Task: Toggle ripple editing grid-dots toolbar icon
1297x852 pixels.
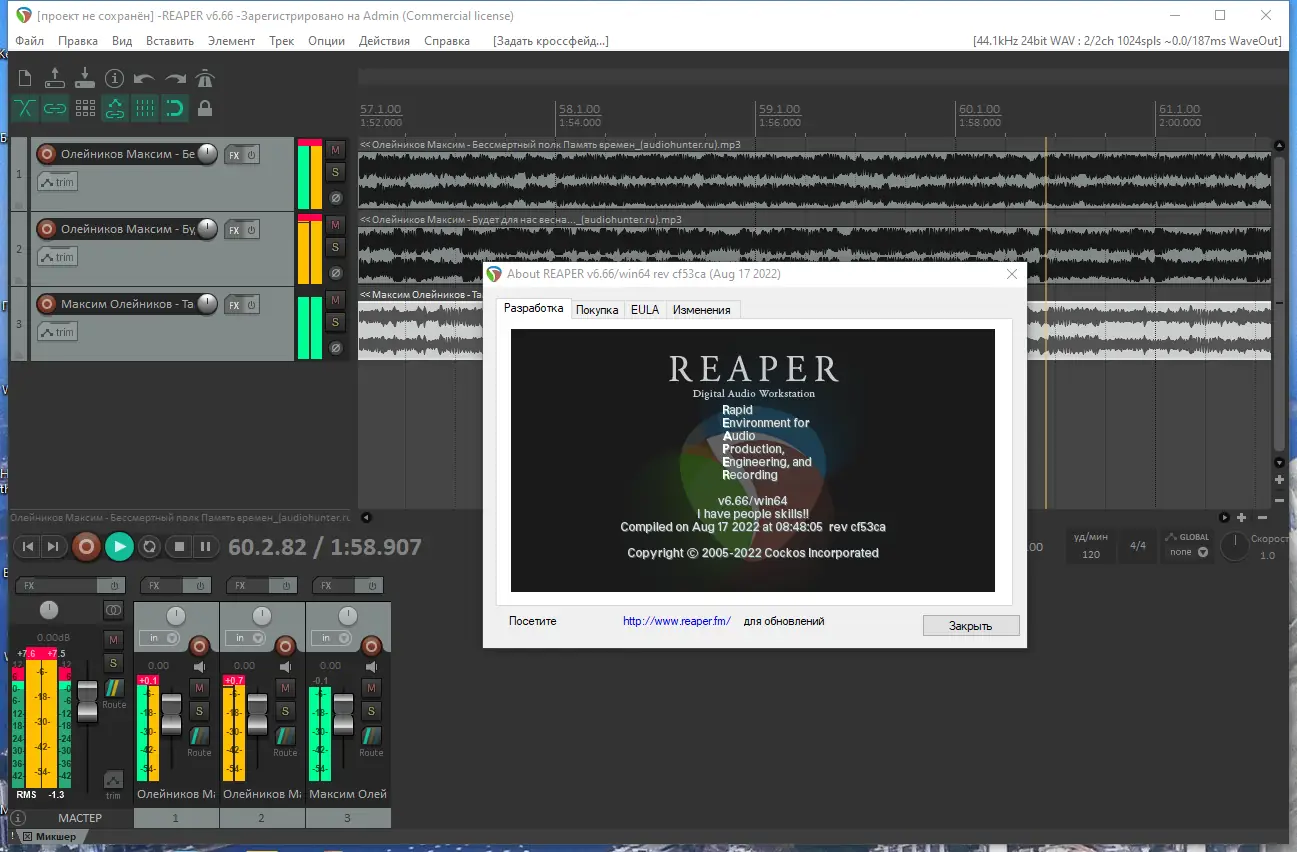Action: (85, 108)
